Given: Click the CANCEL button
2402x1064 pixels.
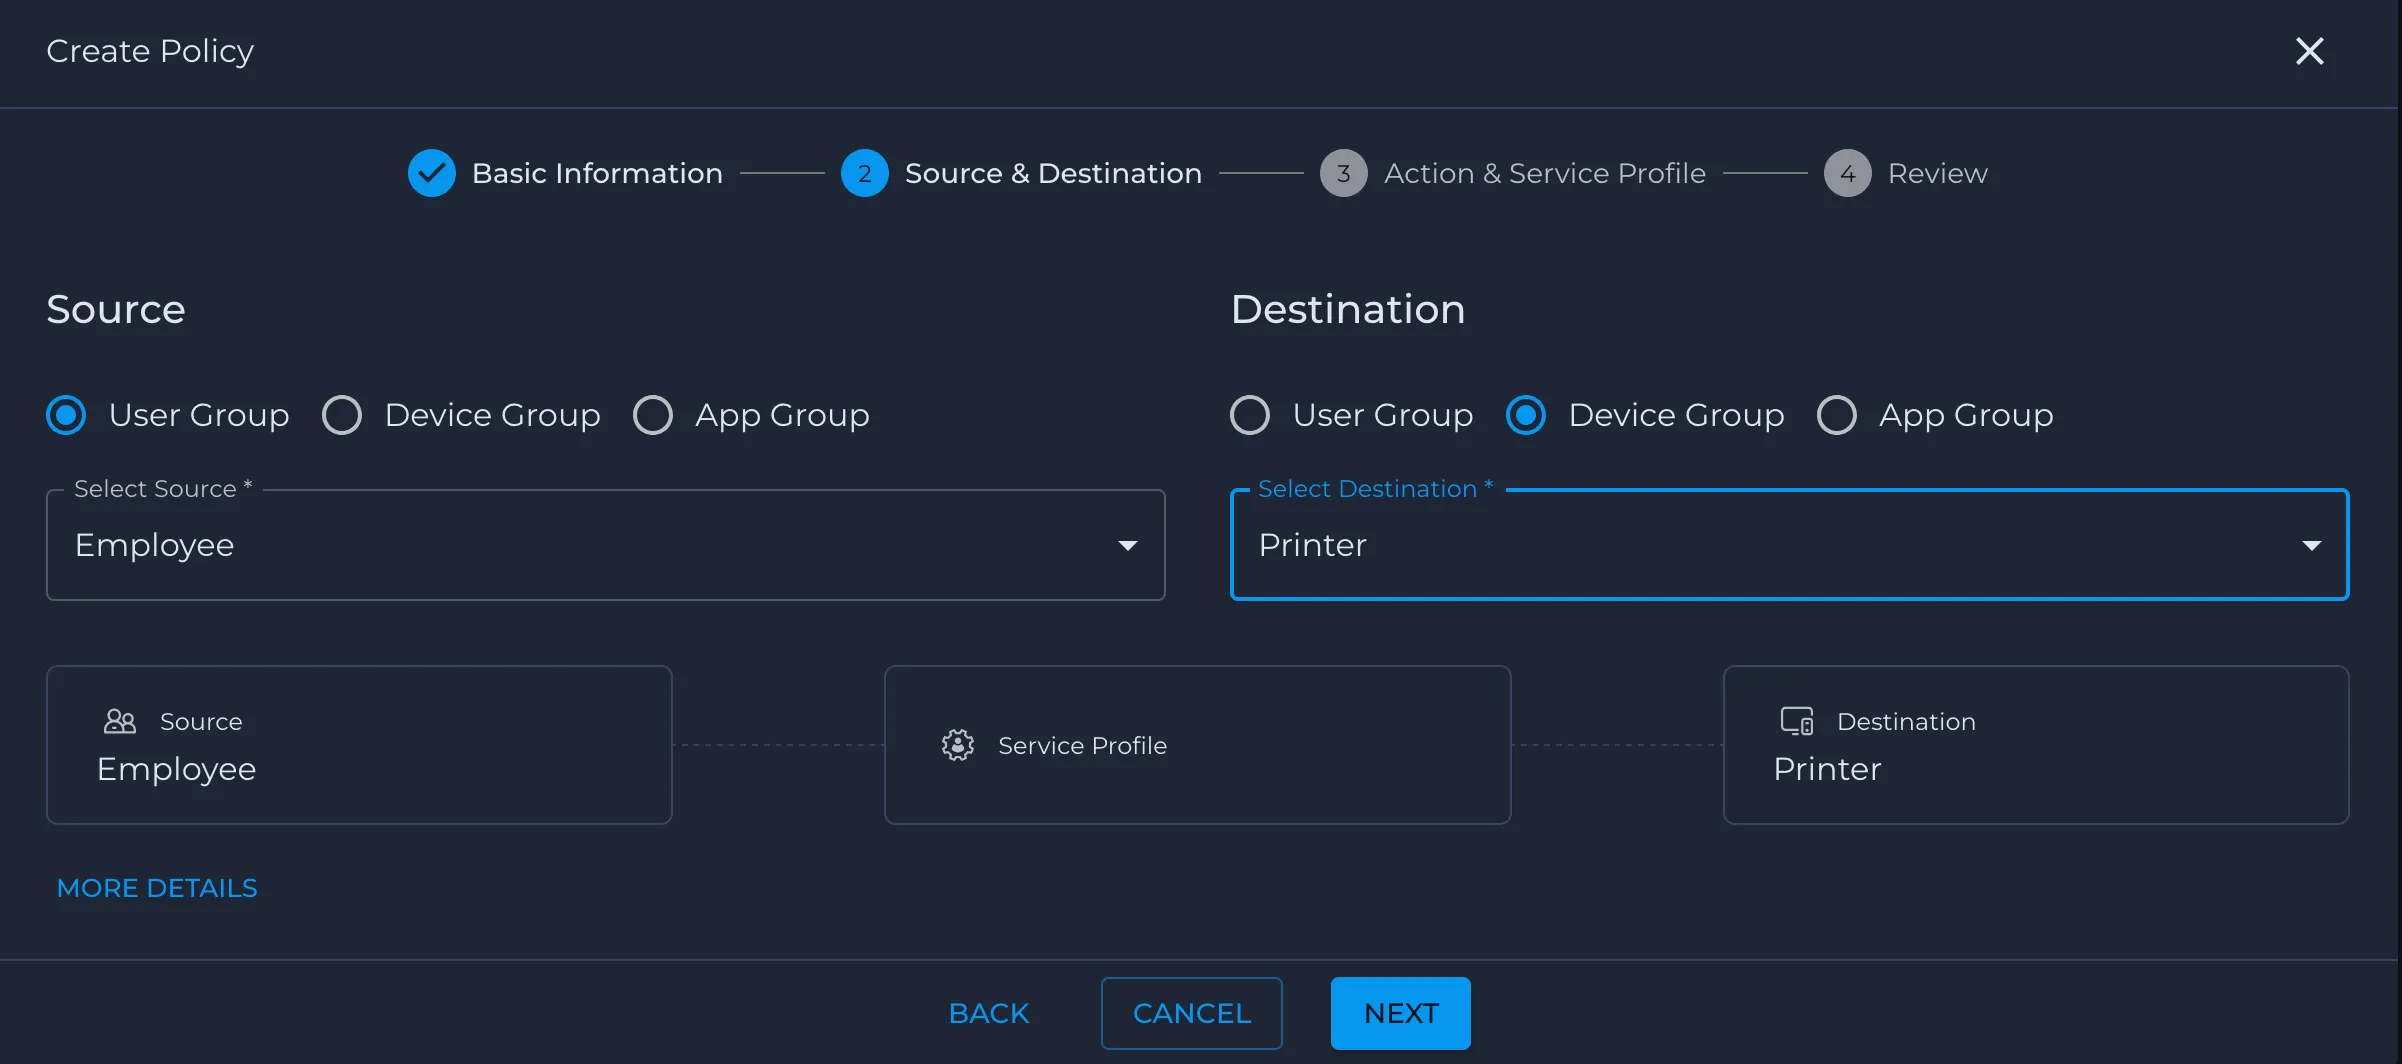Looking at the screenshot, I should [1192, 1013].
